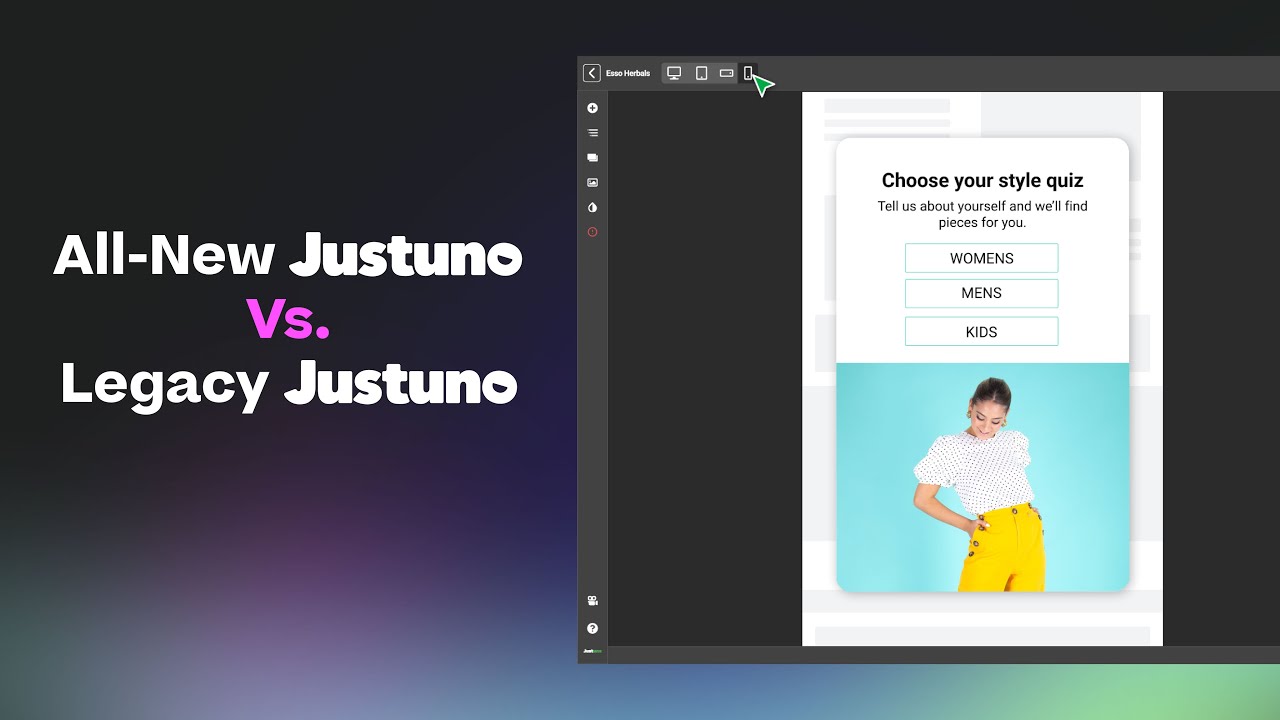Select the portrait mobile phone preview

click(x=748, y=73)
